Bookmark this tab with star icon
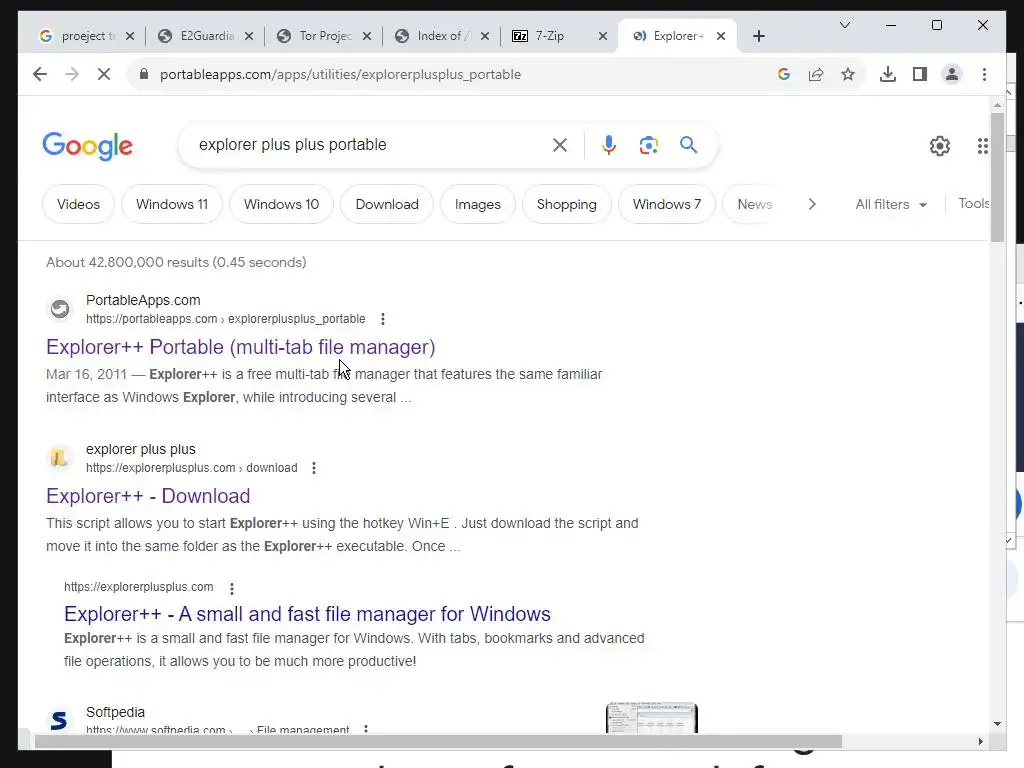The height and width of the screenshot is (768, 1024). [x=848, y=74]
